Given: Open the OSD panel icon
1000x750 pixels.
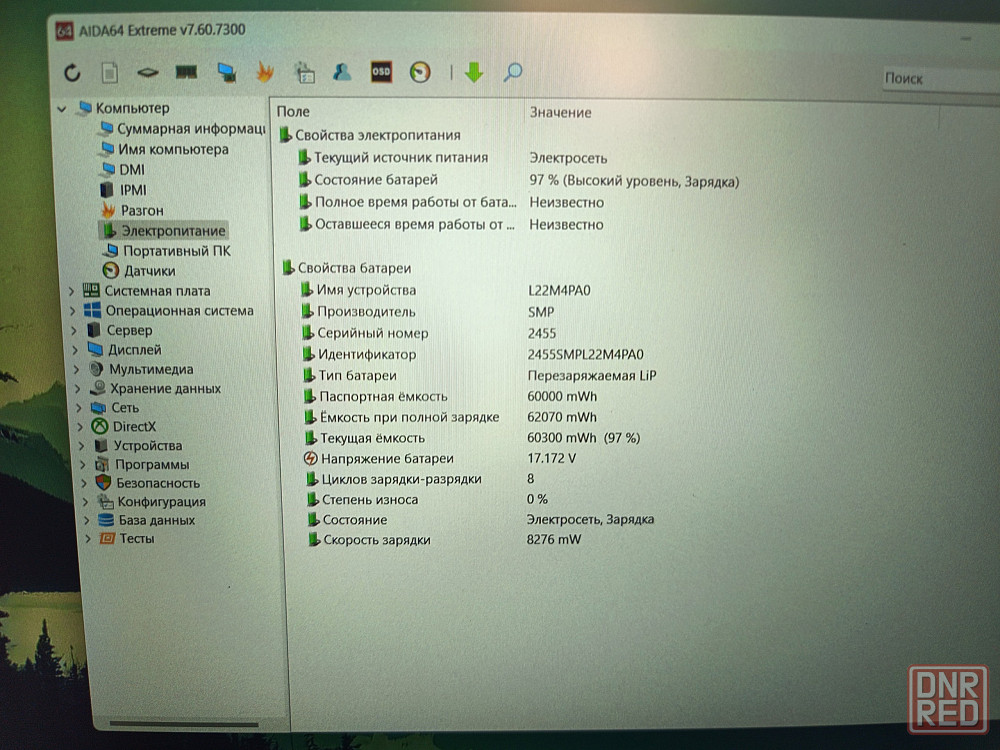Looking at the screenshot, I should click(381, 72).
